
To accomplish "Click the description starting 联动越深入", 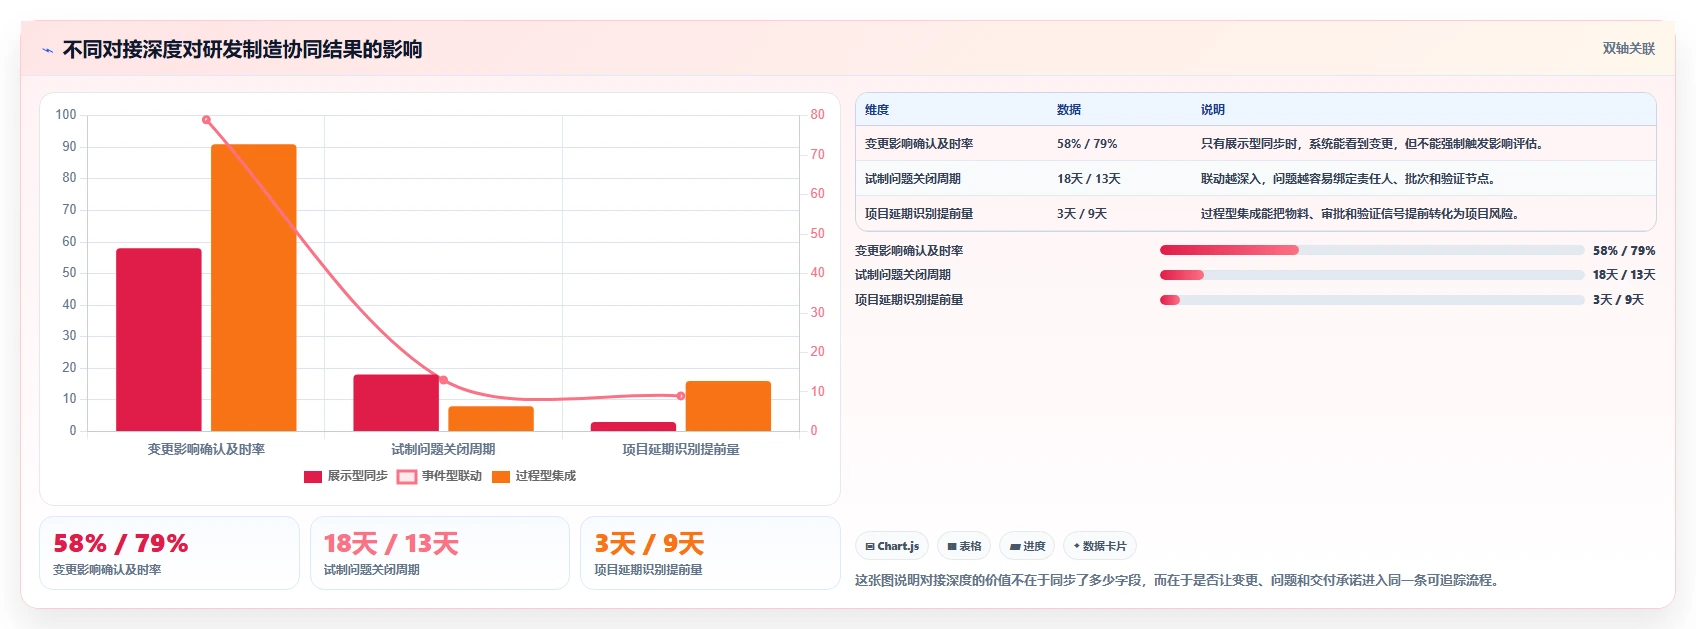I will (x=1351, y=179).
